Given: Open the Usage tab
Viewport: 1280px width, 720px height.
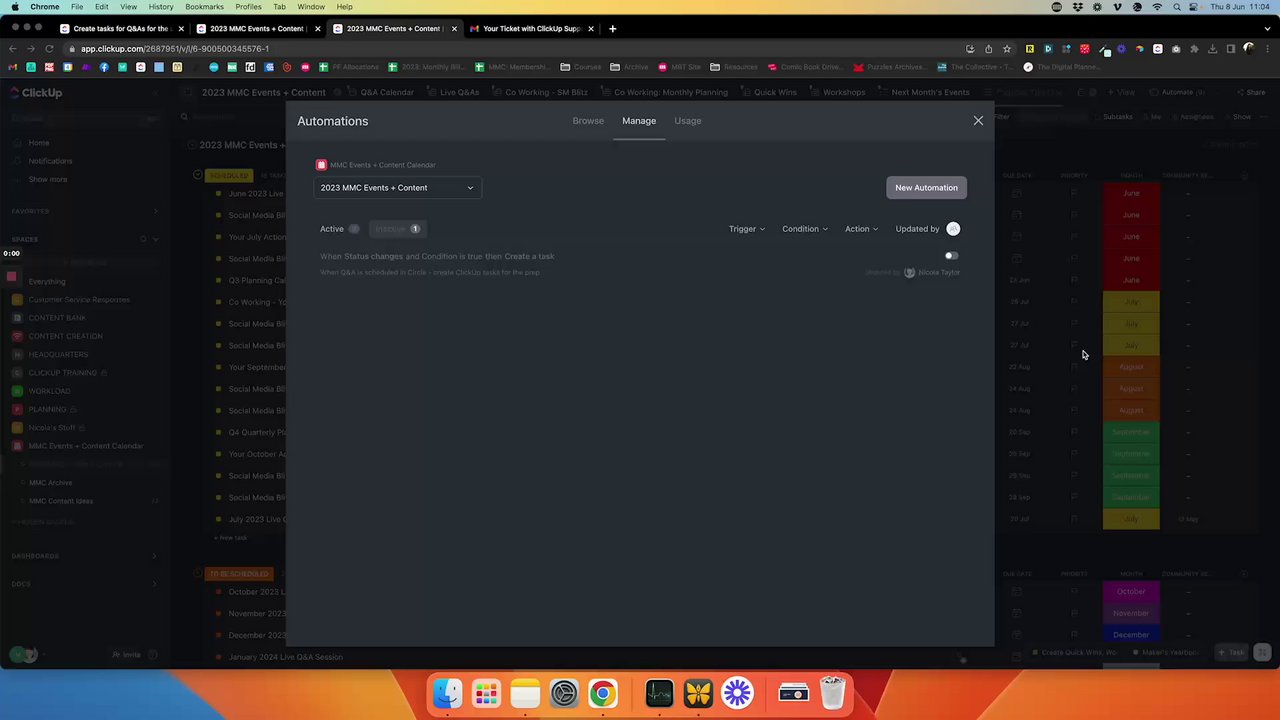Looking at the screenshot, I should pyautogui.click(x=687, y=121).
